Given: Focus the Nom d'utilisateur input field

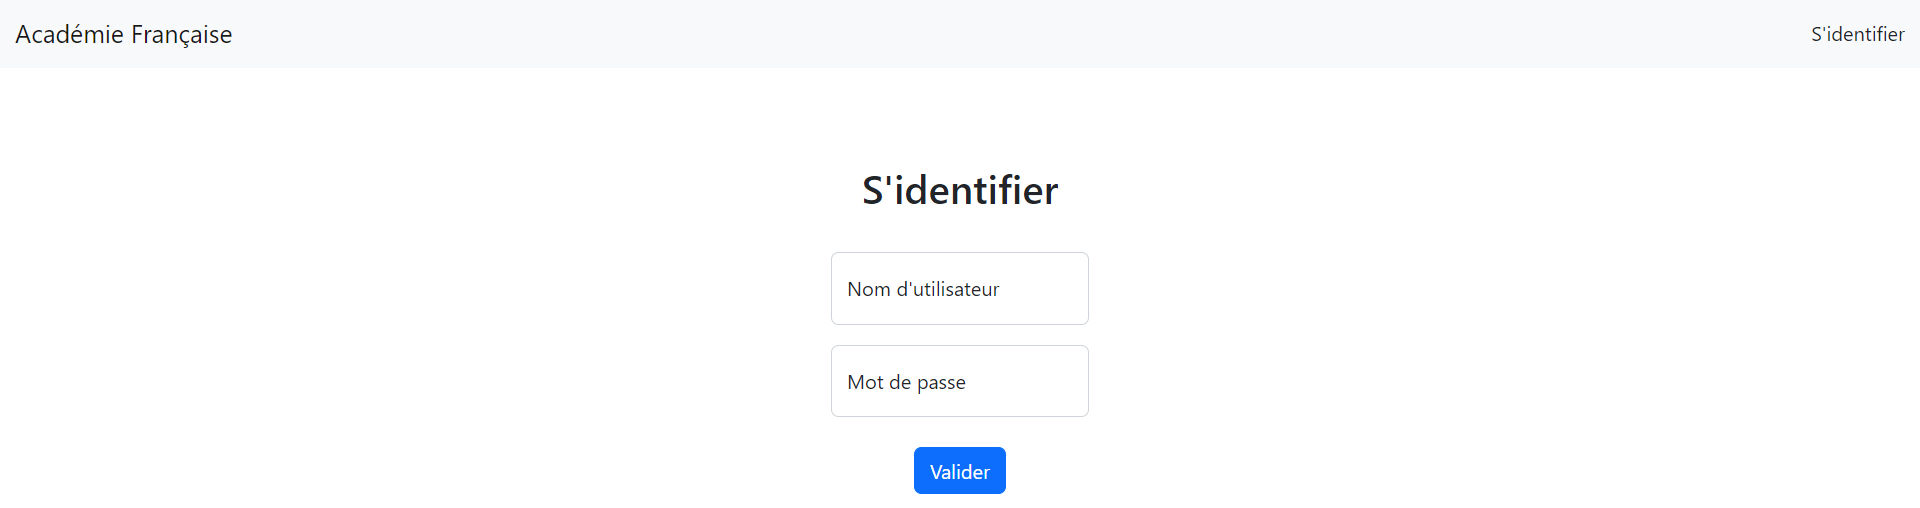Looking at the screenshot, I should click(959, 288).
